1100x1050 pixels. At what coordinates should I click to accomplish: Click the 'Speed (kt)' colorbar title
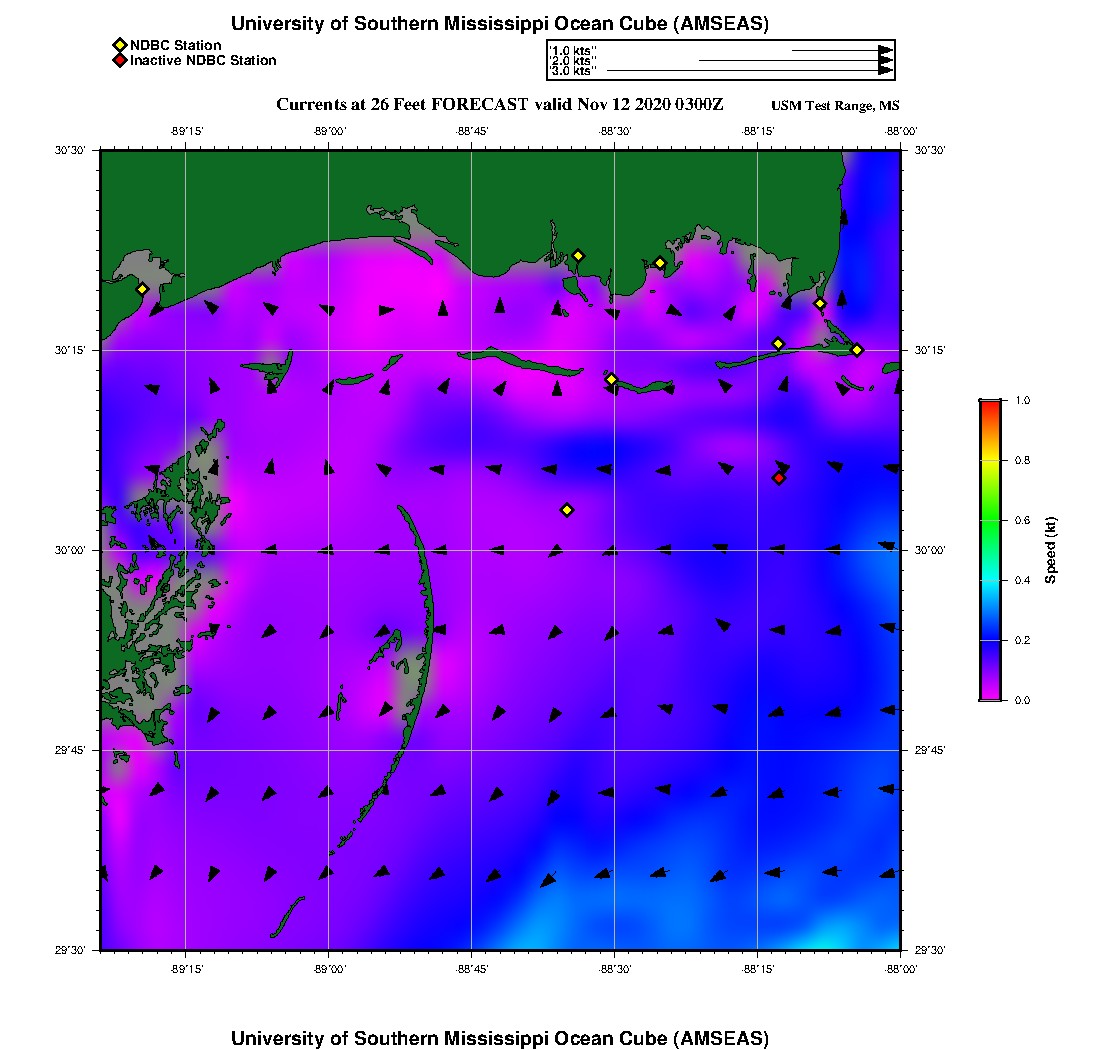(1050, 551)
